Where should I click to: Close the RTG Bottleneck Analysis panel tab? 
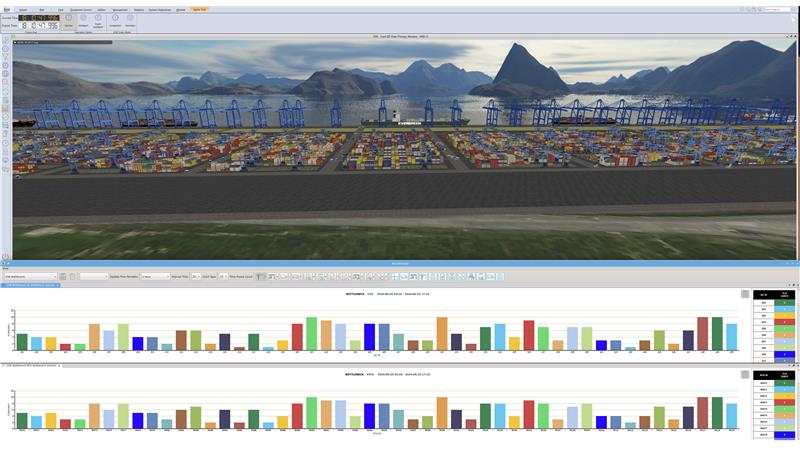coord(59,365)
